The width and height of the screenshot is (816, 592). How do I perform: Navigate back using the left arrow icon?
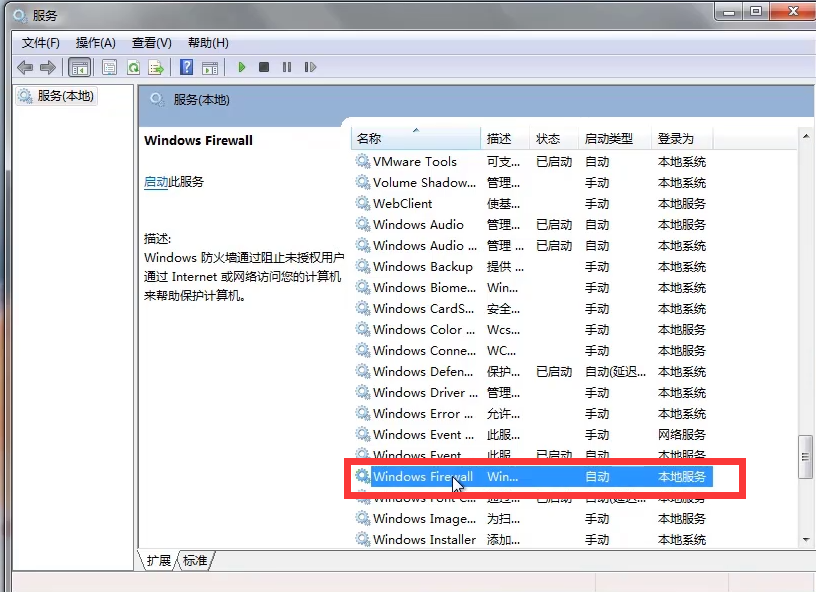point(25,67)
